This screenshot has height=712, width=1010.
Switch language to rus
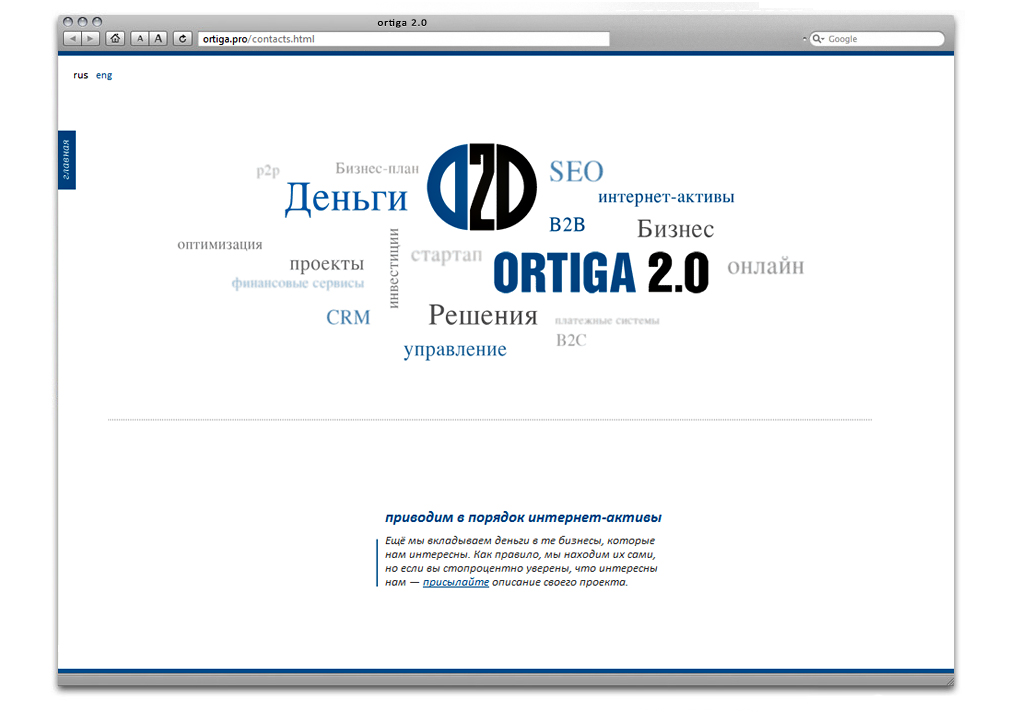80,74
